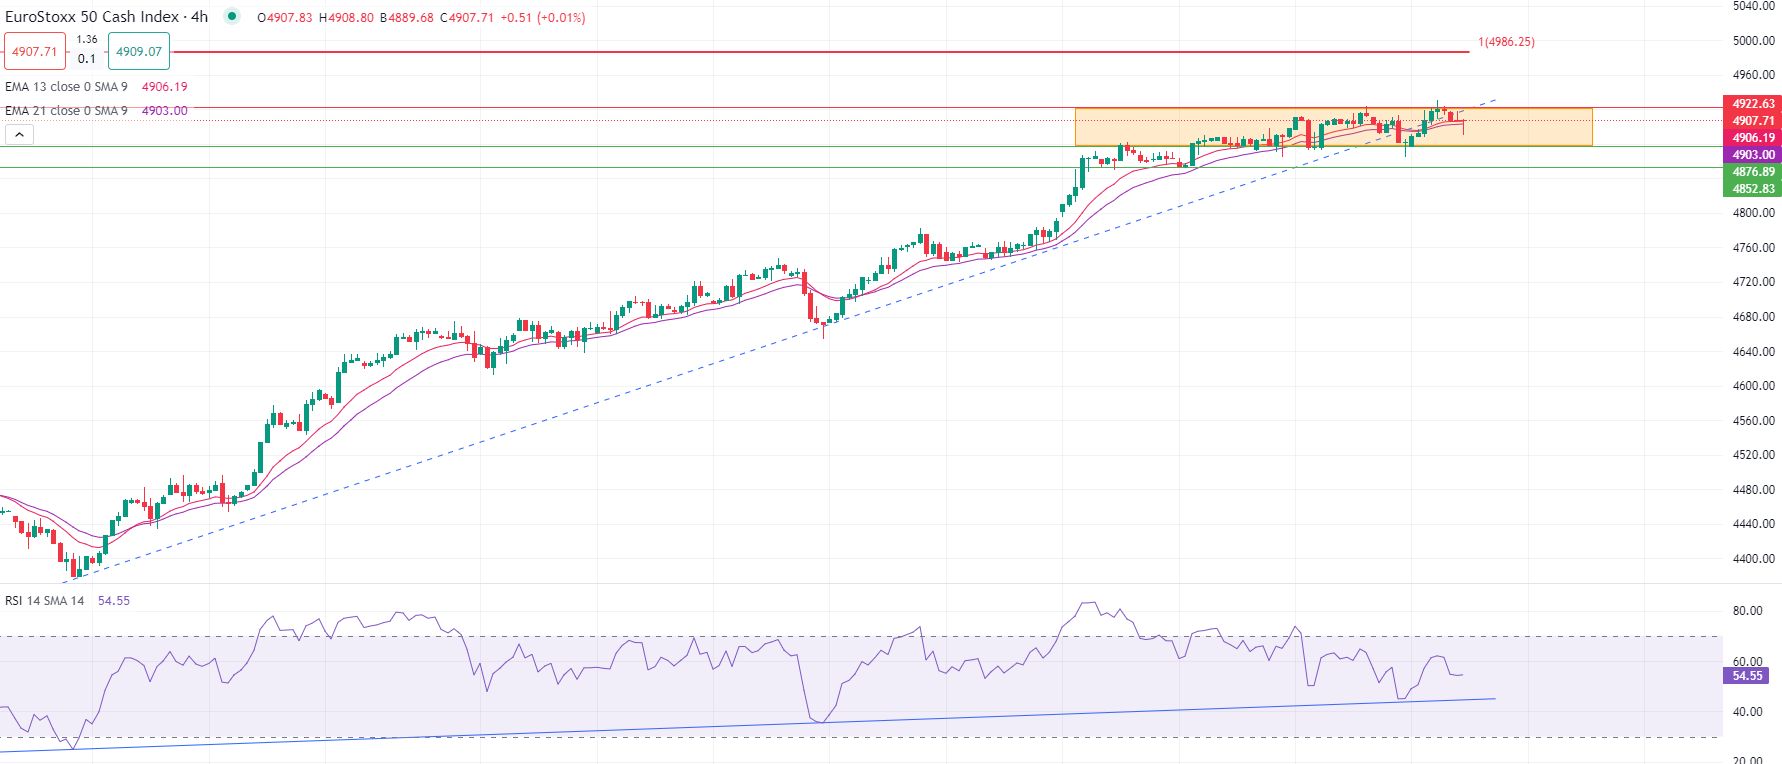1782x764 pixels.
Task: Click the green buy price 4909.07 button
Action: coord(139,51)
